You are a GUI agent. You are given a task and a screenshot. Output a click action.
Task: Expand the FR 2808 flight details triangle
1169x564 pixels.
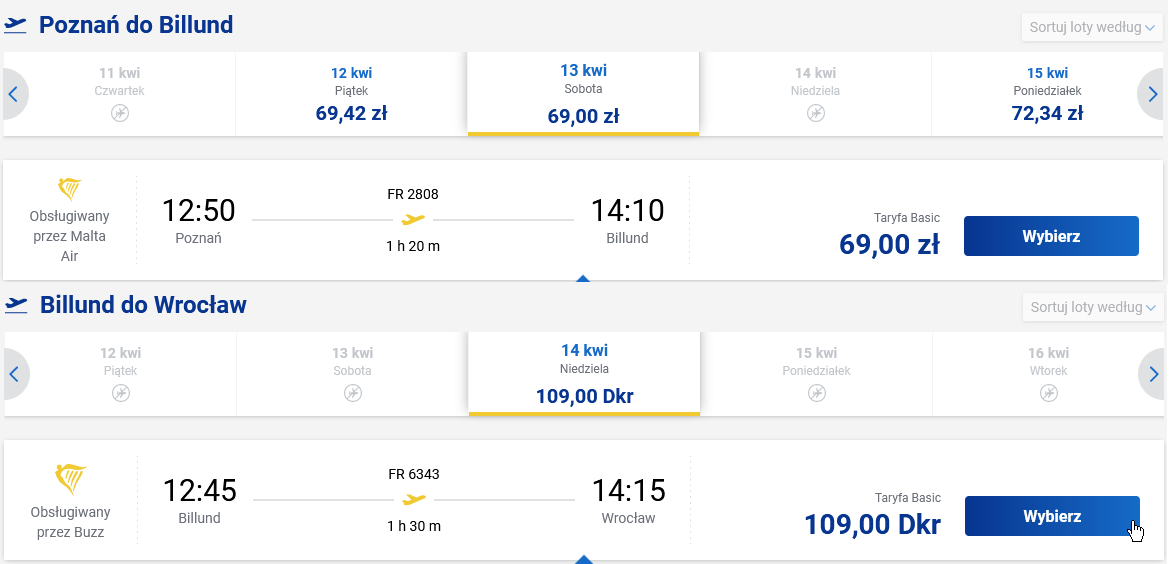(583, 278)
